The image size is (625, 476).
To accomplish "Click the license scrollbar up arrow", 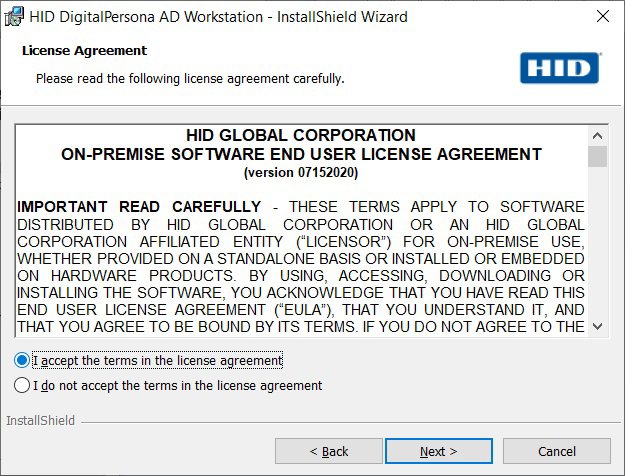I will click(x=597, y=135).
